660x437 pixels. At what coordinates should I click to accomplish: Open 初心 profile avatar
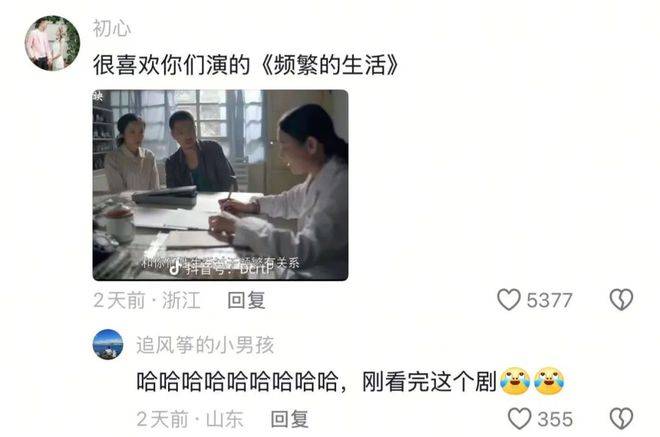pos(52,43)
